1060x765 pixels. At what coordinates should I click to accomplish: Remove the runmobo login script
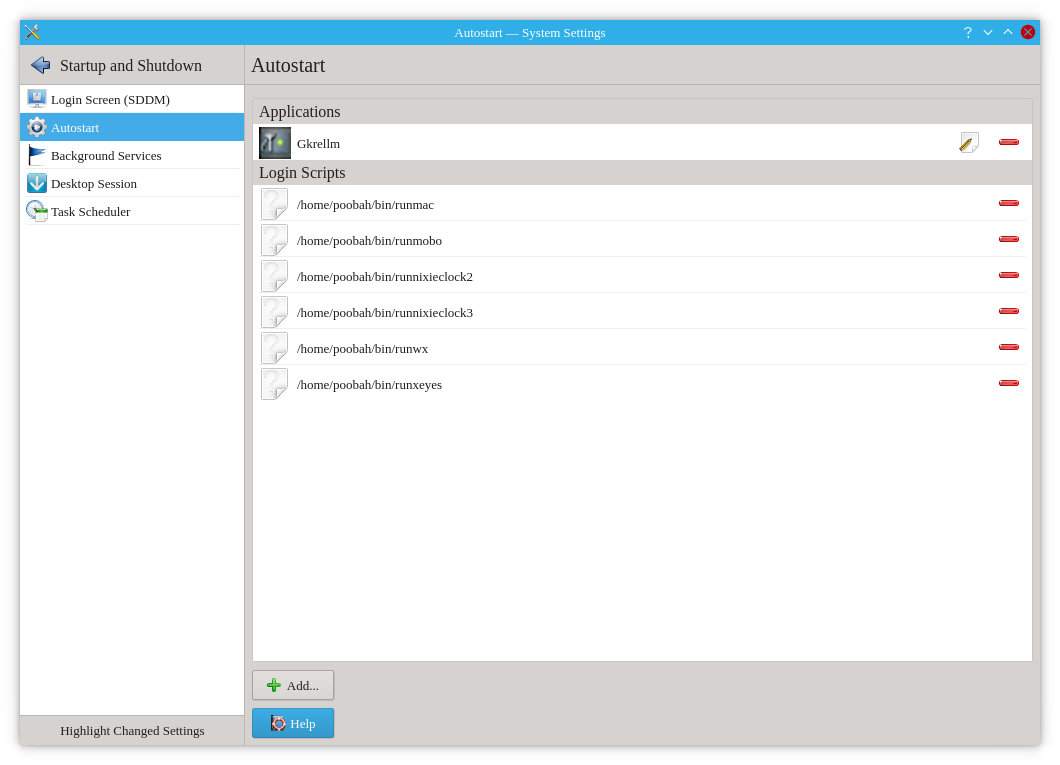1009,239
